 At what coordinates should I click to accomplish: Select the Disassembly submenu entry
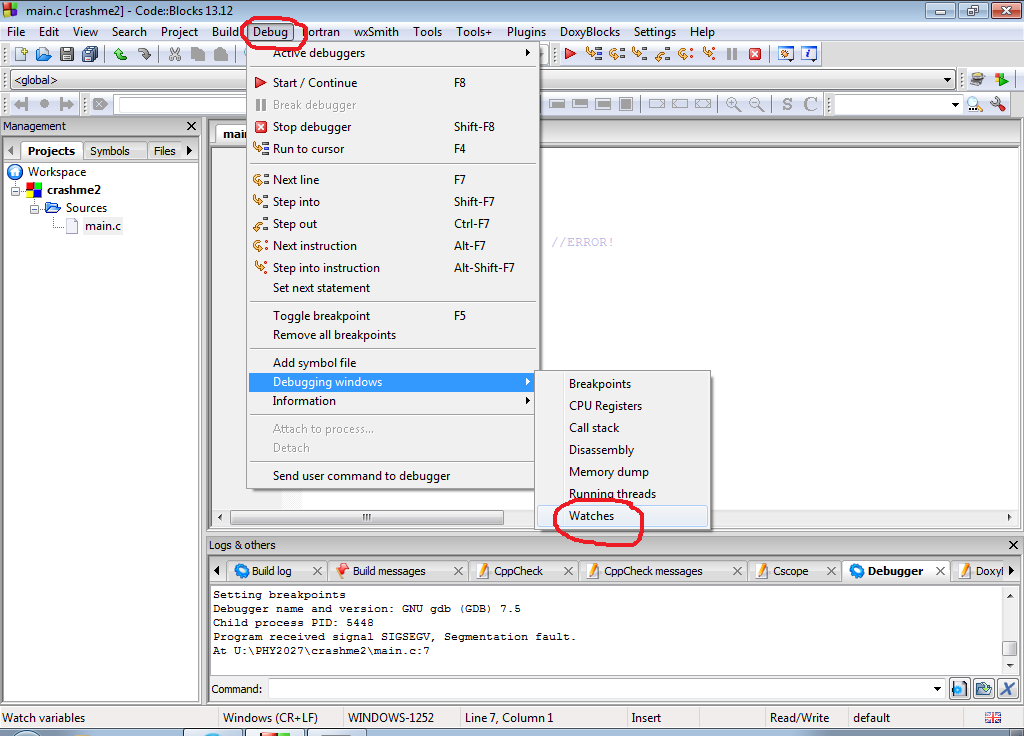coord(622,450)
